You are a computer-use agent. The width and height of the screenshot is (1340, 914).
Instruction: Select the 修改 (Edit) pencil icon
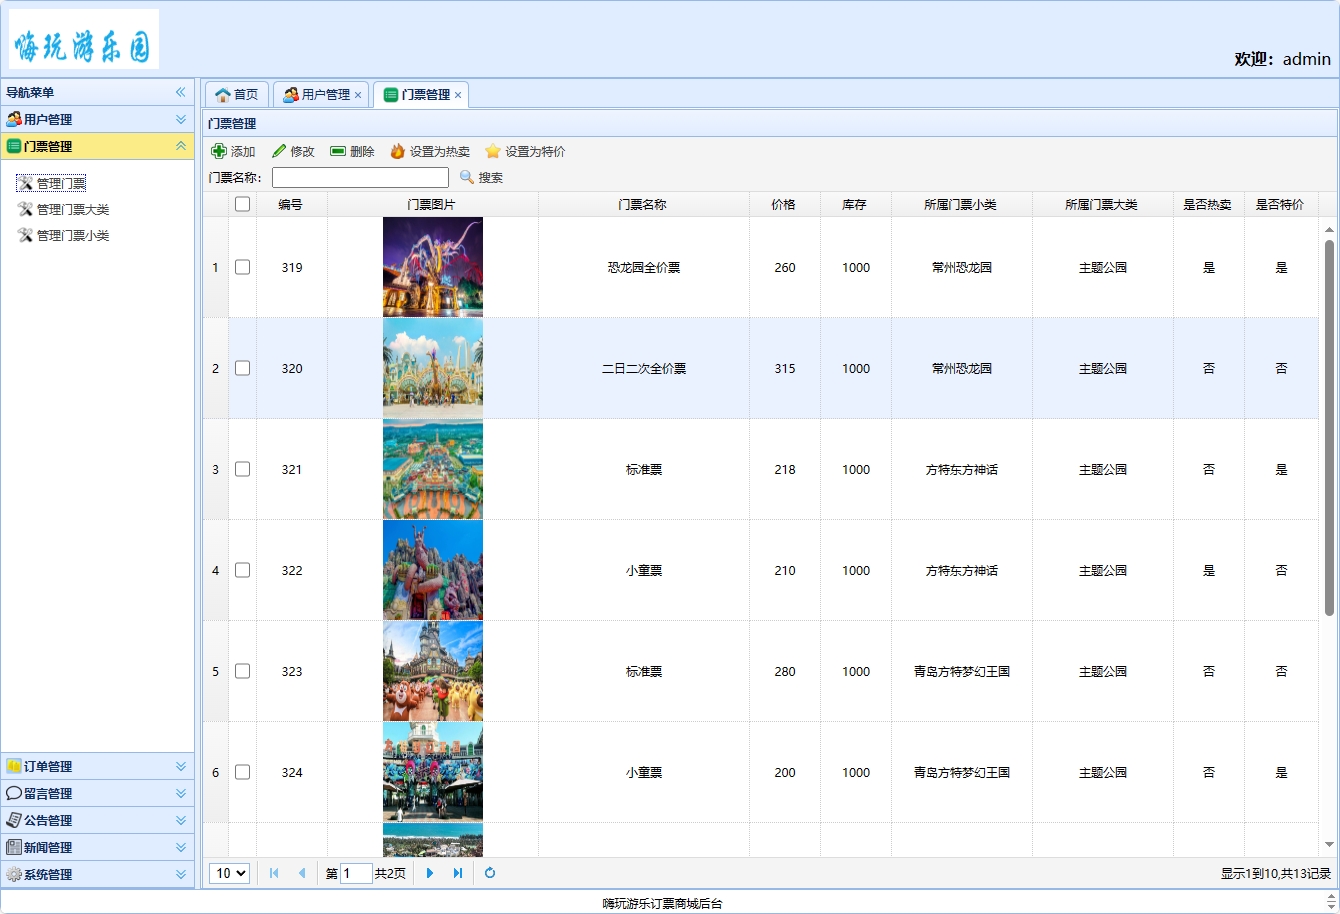click(278, 151)
